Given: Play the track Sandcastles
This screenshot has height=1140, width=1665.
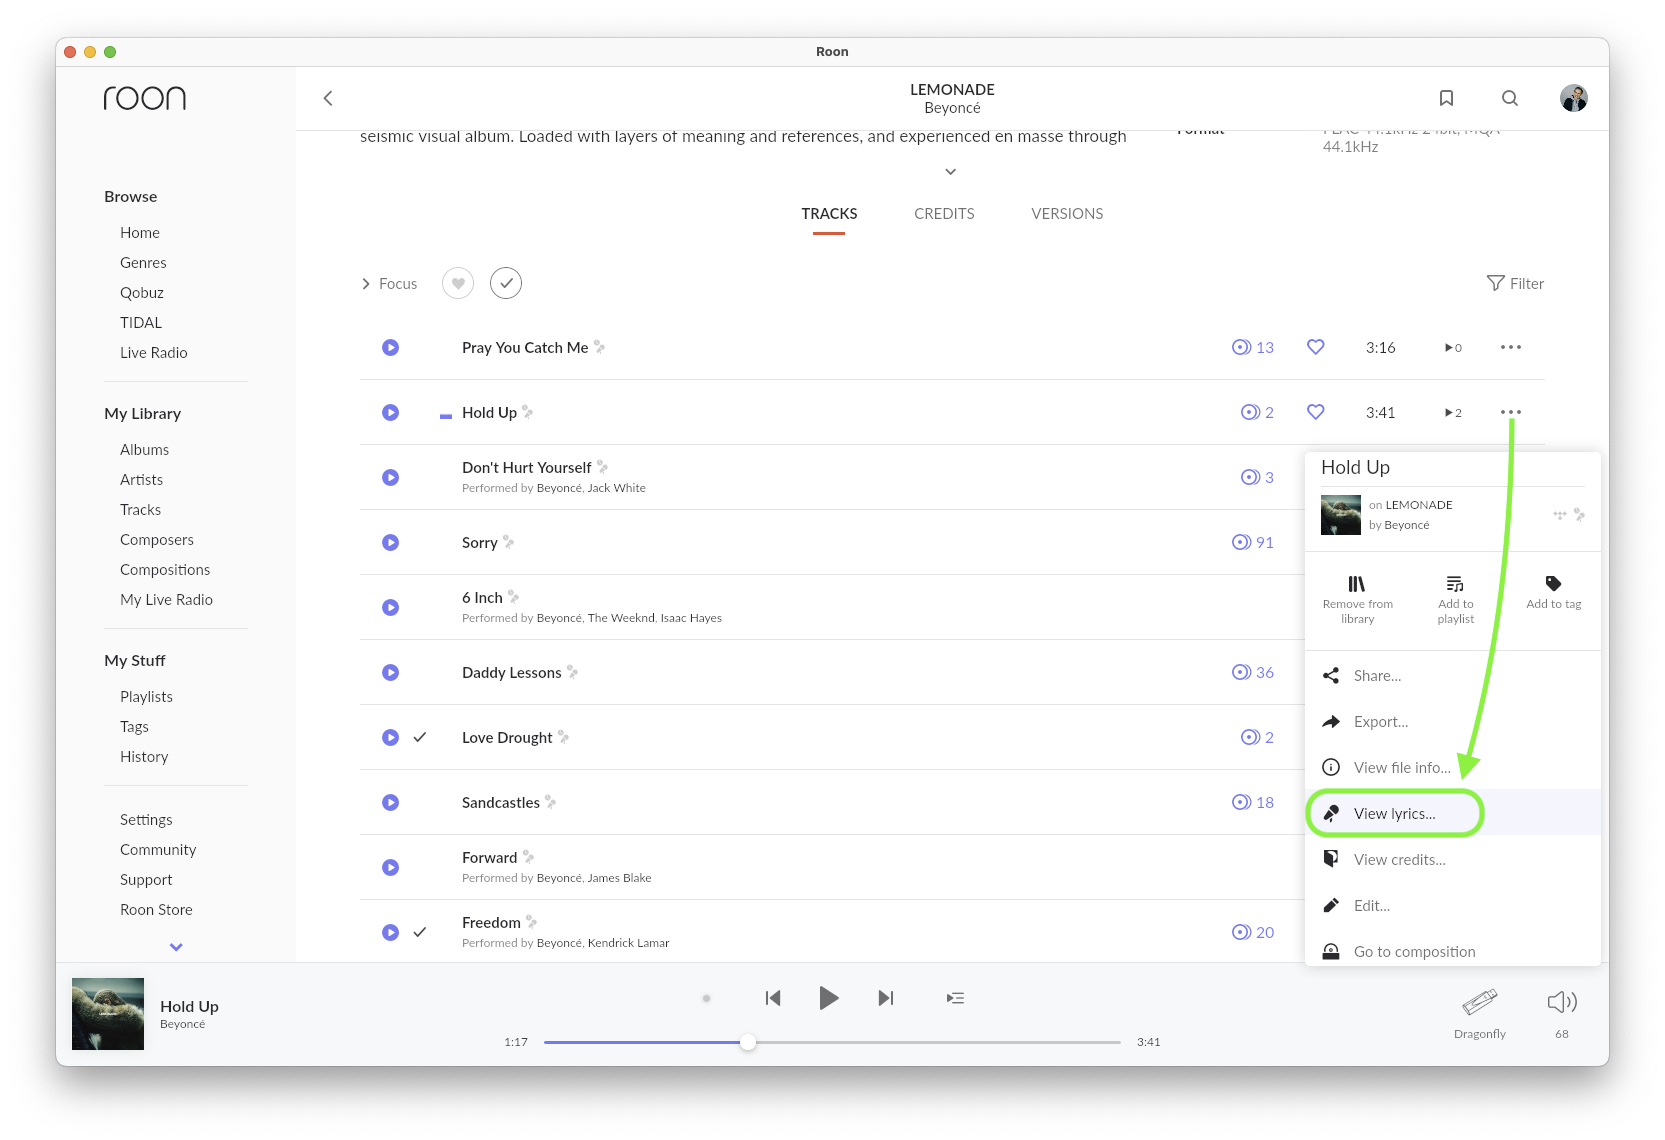Looking at the screenshot, I should pyautogui.click(x=391, y=802).
